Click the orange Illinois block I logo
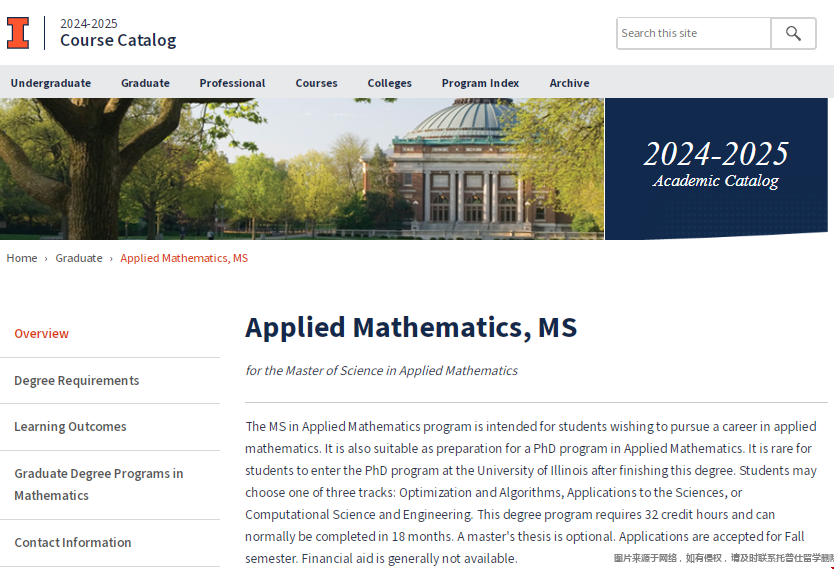Screen dimensions: 834x569 pyautogui.click(x=18, y=33)
